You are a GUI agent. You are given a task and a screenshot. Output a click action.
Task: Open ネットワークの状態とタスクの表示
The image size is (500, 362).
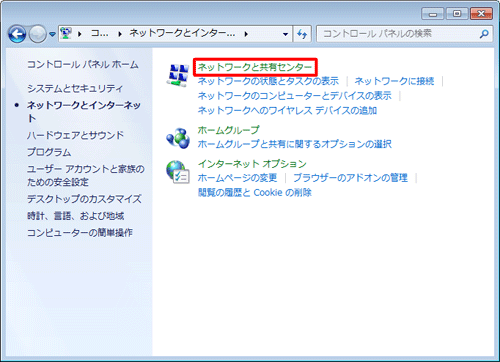coord(268,81)
